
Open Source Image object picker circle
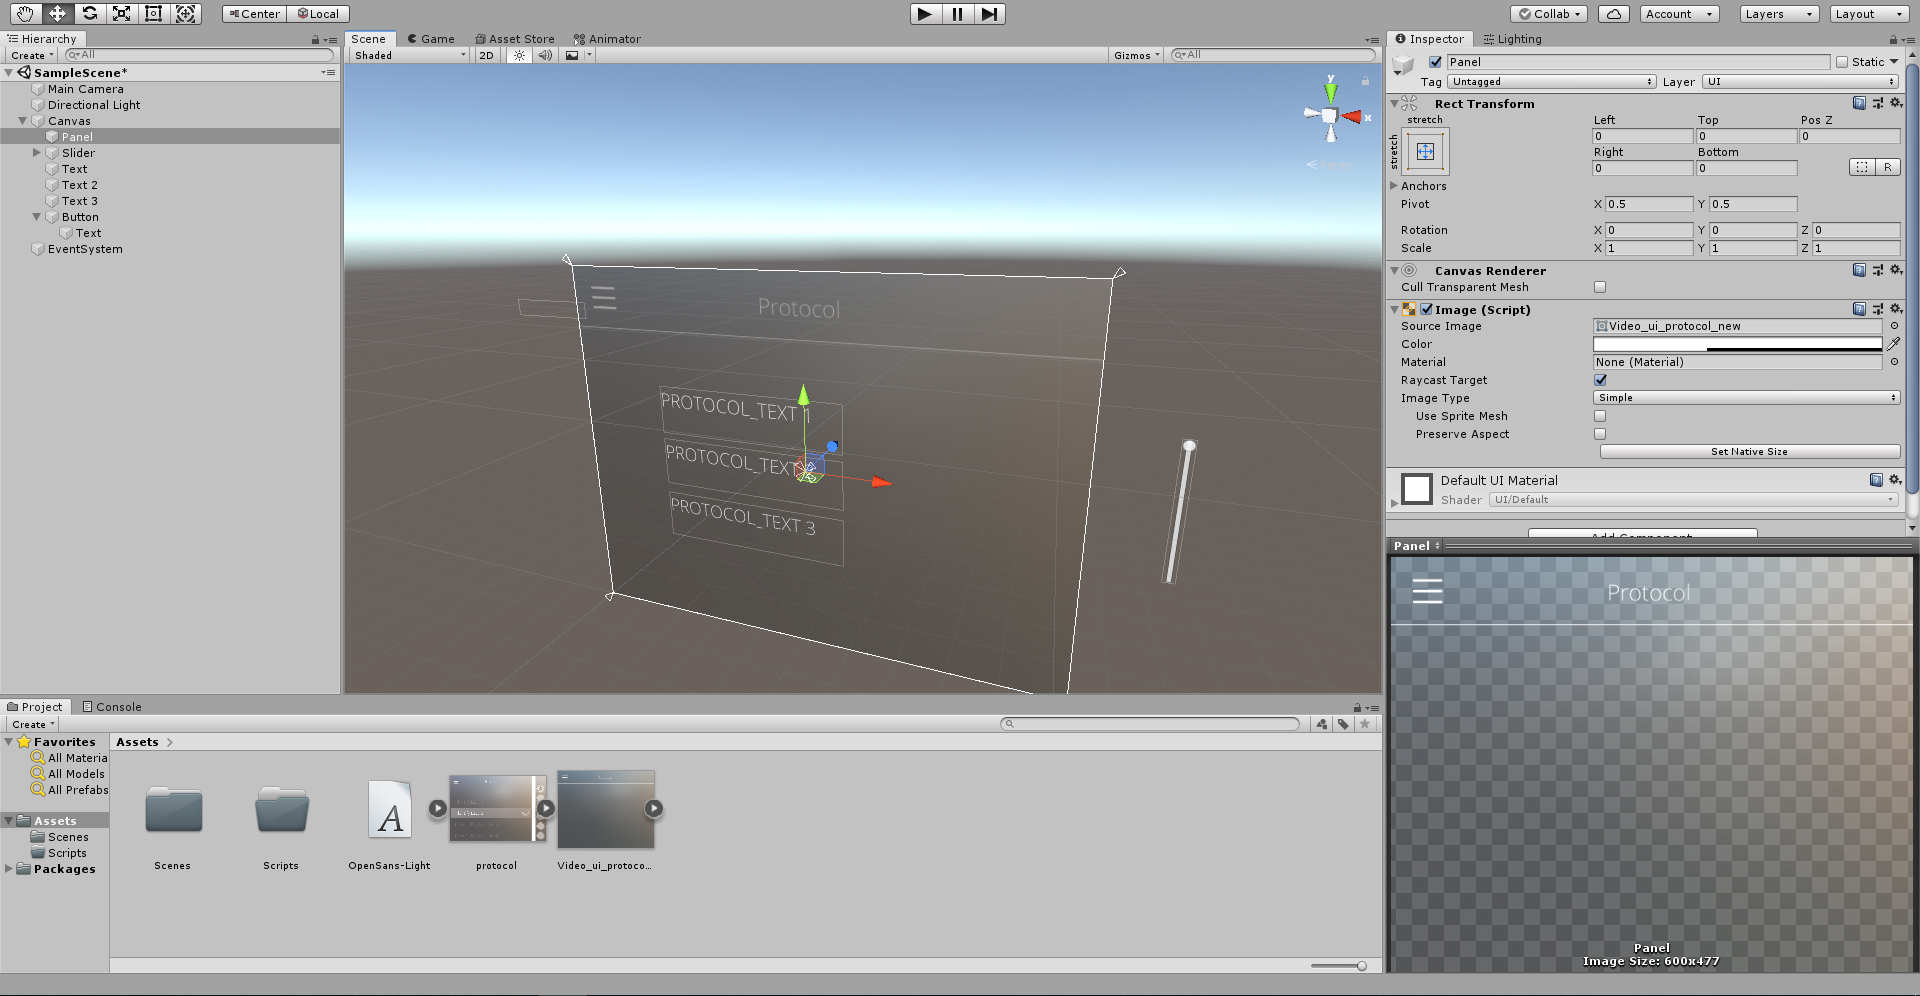click(1894, 326)
